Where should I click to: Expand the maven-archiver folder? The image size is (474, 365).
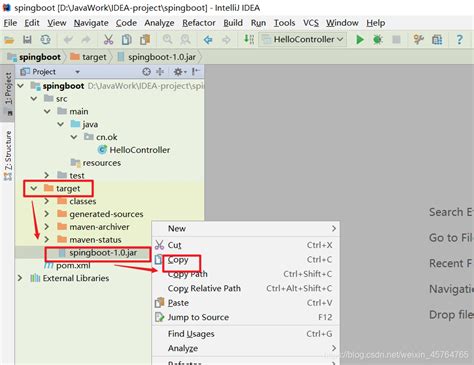(47, 227)
